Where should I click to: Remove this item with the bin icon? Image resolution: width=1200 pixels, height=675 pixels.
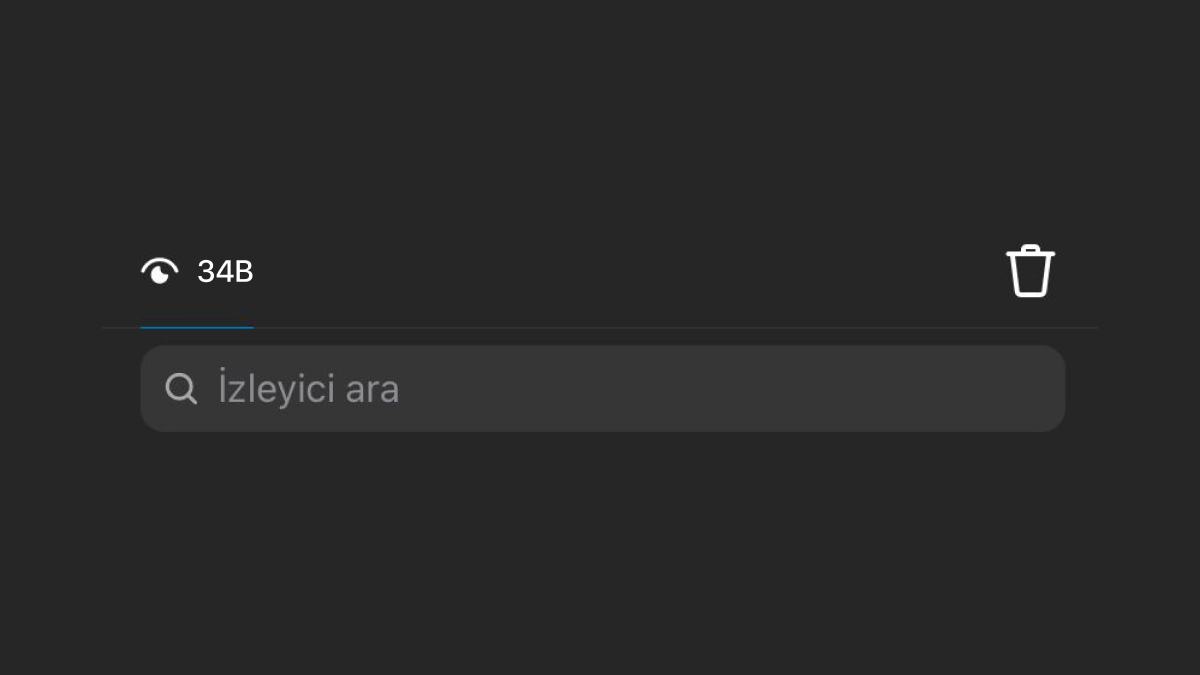click(x=1030, y=271)
